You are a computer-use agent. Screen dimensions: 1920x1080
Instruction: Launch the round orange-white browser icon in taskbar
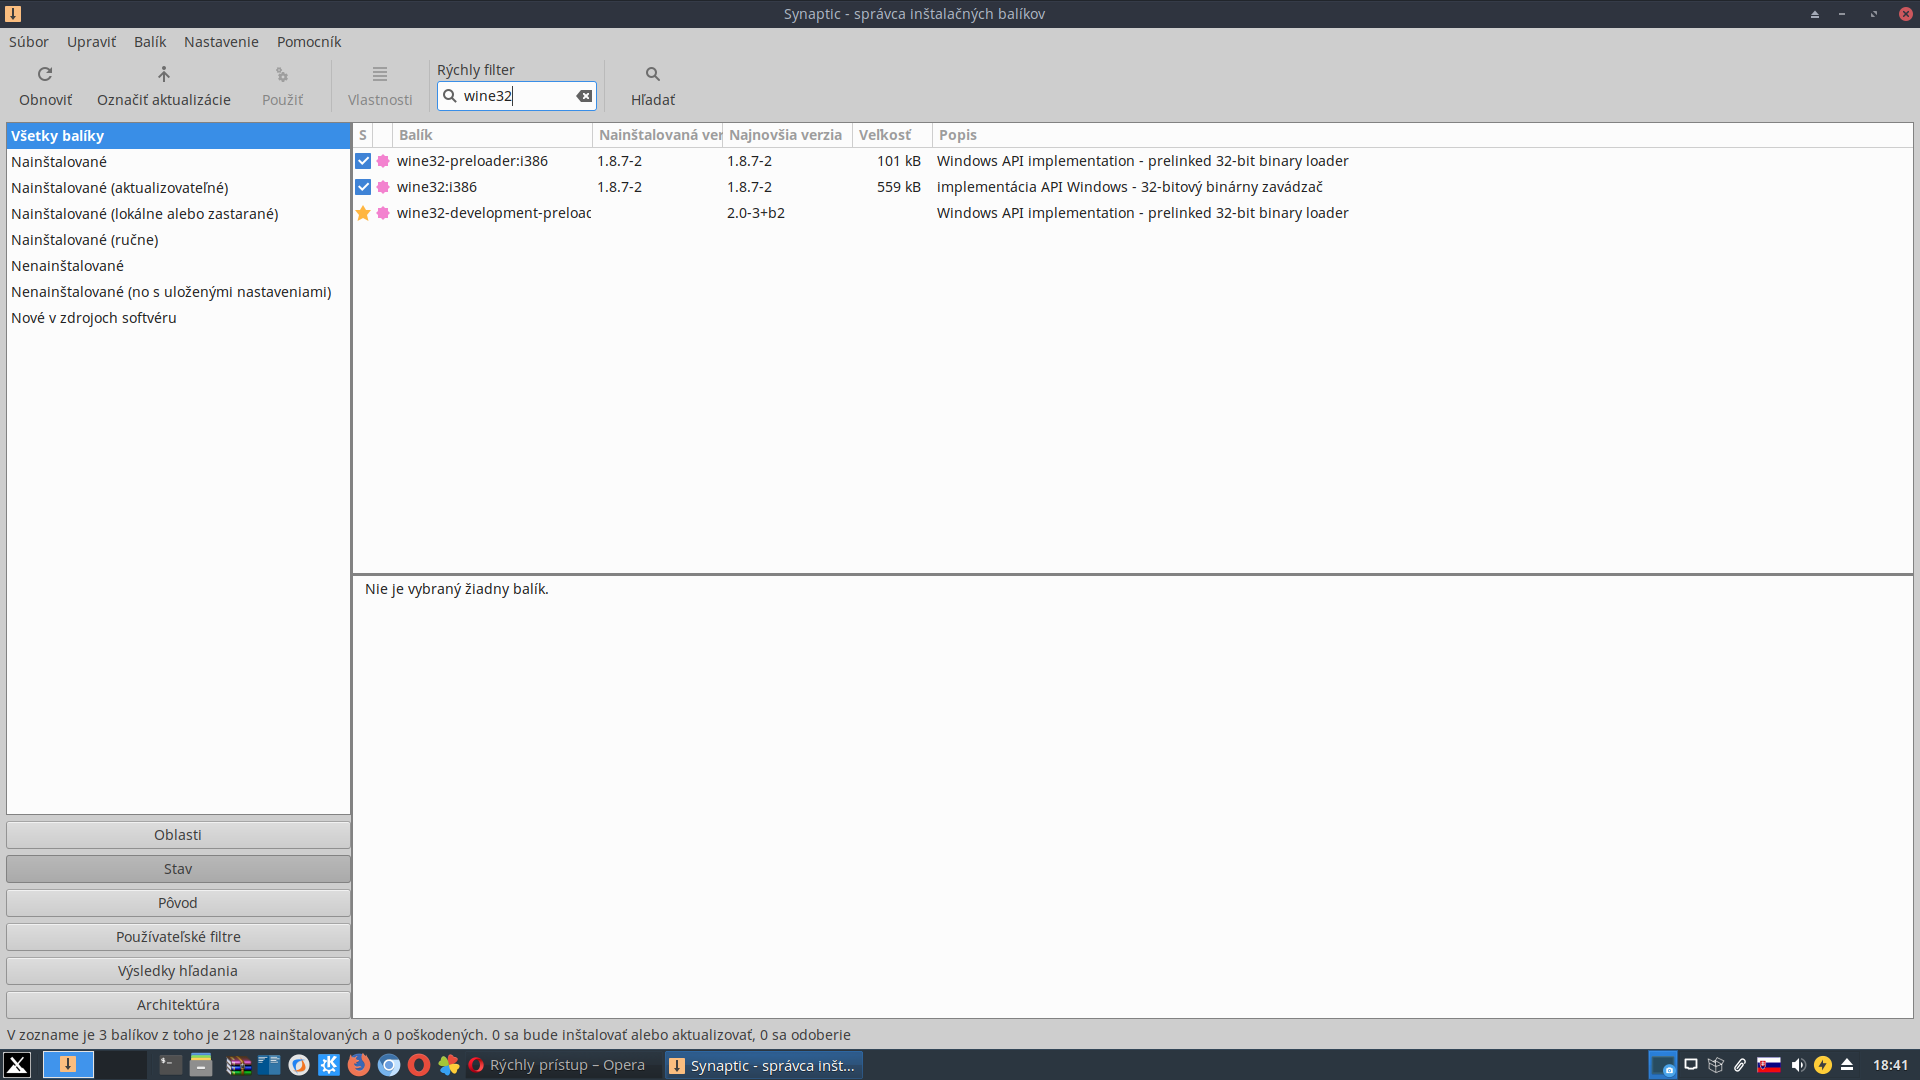point(299,1065)
